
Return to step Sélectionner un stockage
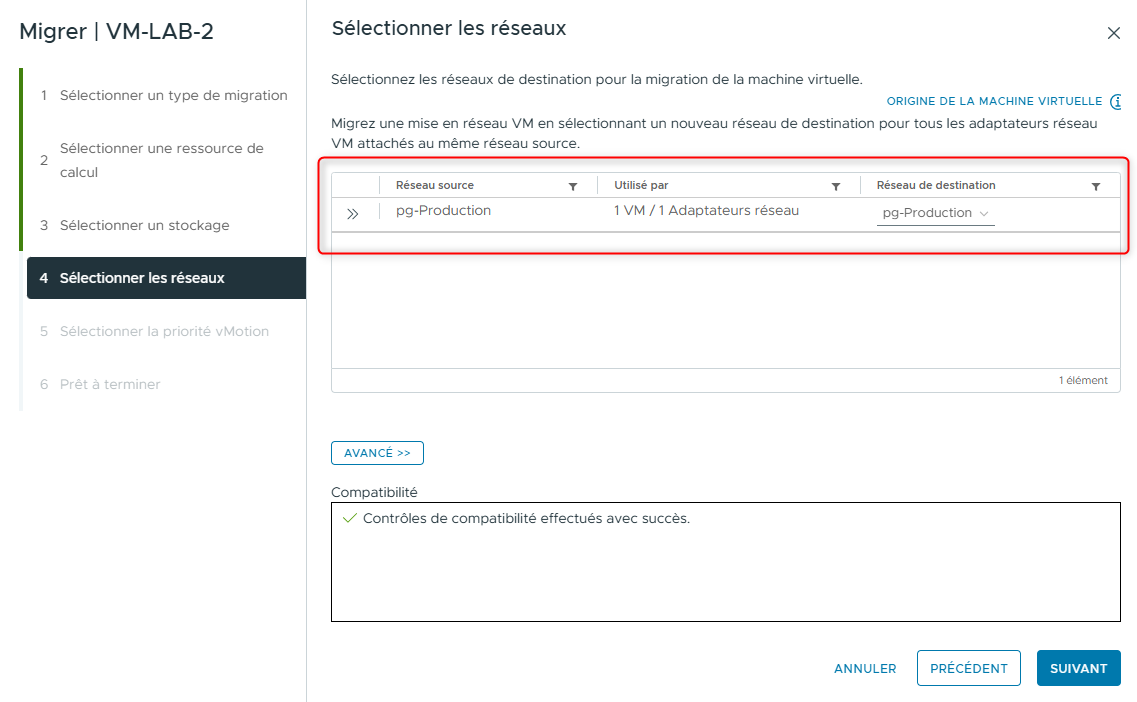[x=143, y=225]
